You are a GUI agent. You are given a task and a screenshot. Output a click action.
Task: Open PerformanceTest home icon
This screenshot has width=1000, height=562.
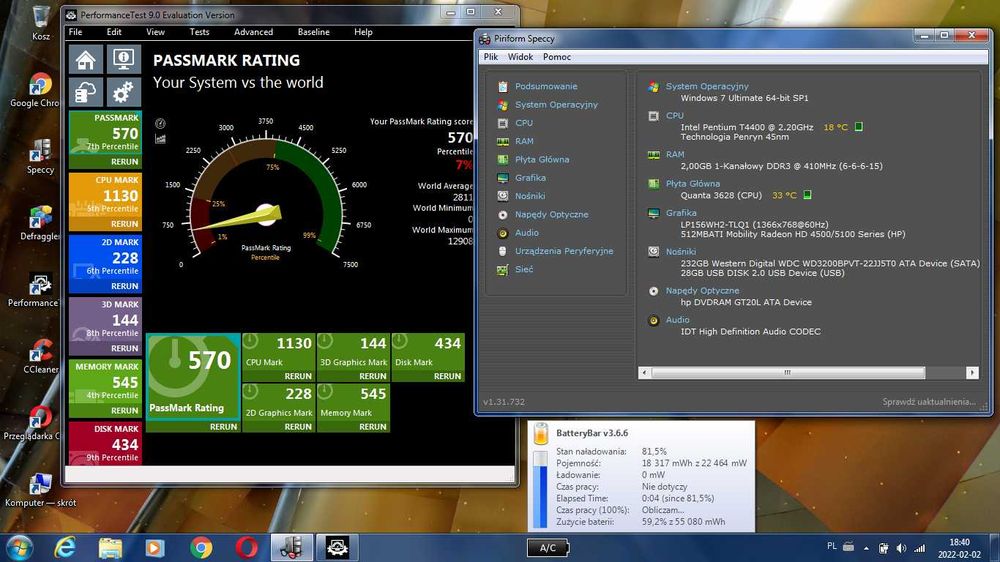coord(85,59)
